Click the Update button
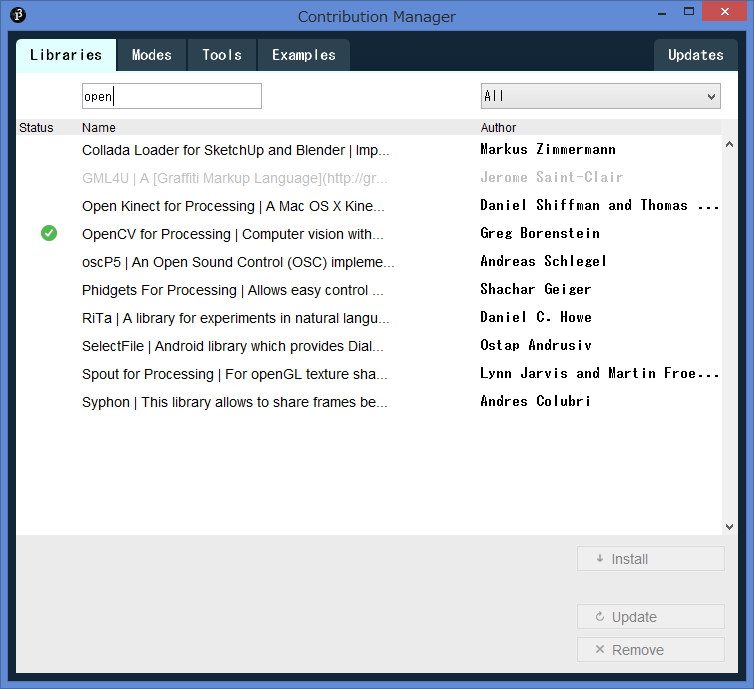Viewport: 754px width, 689px height. [651, 616]
